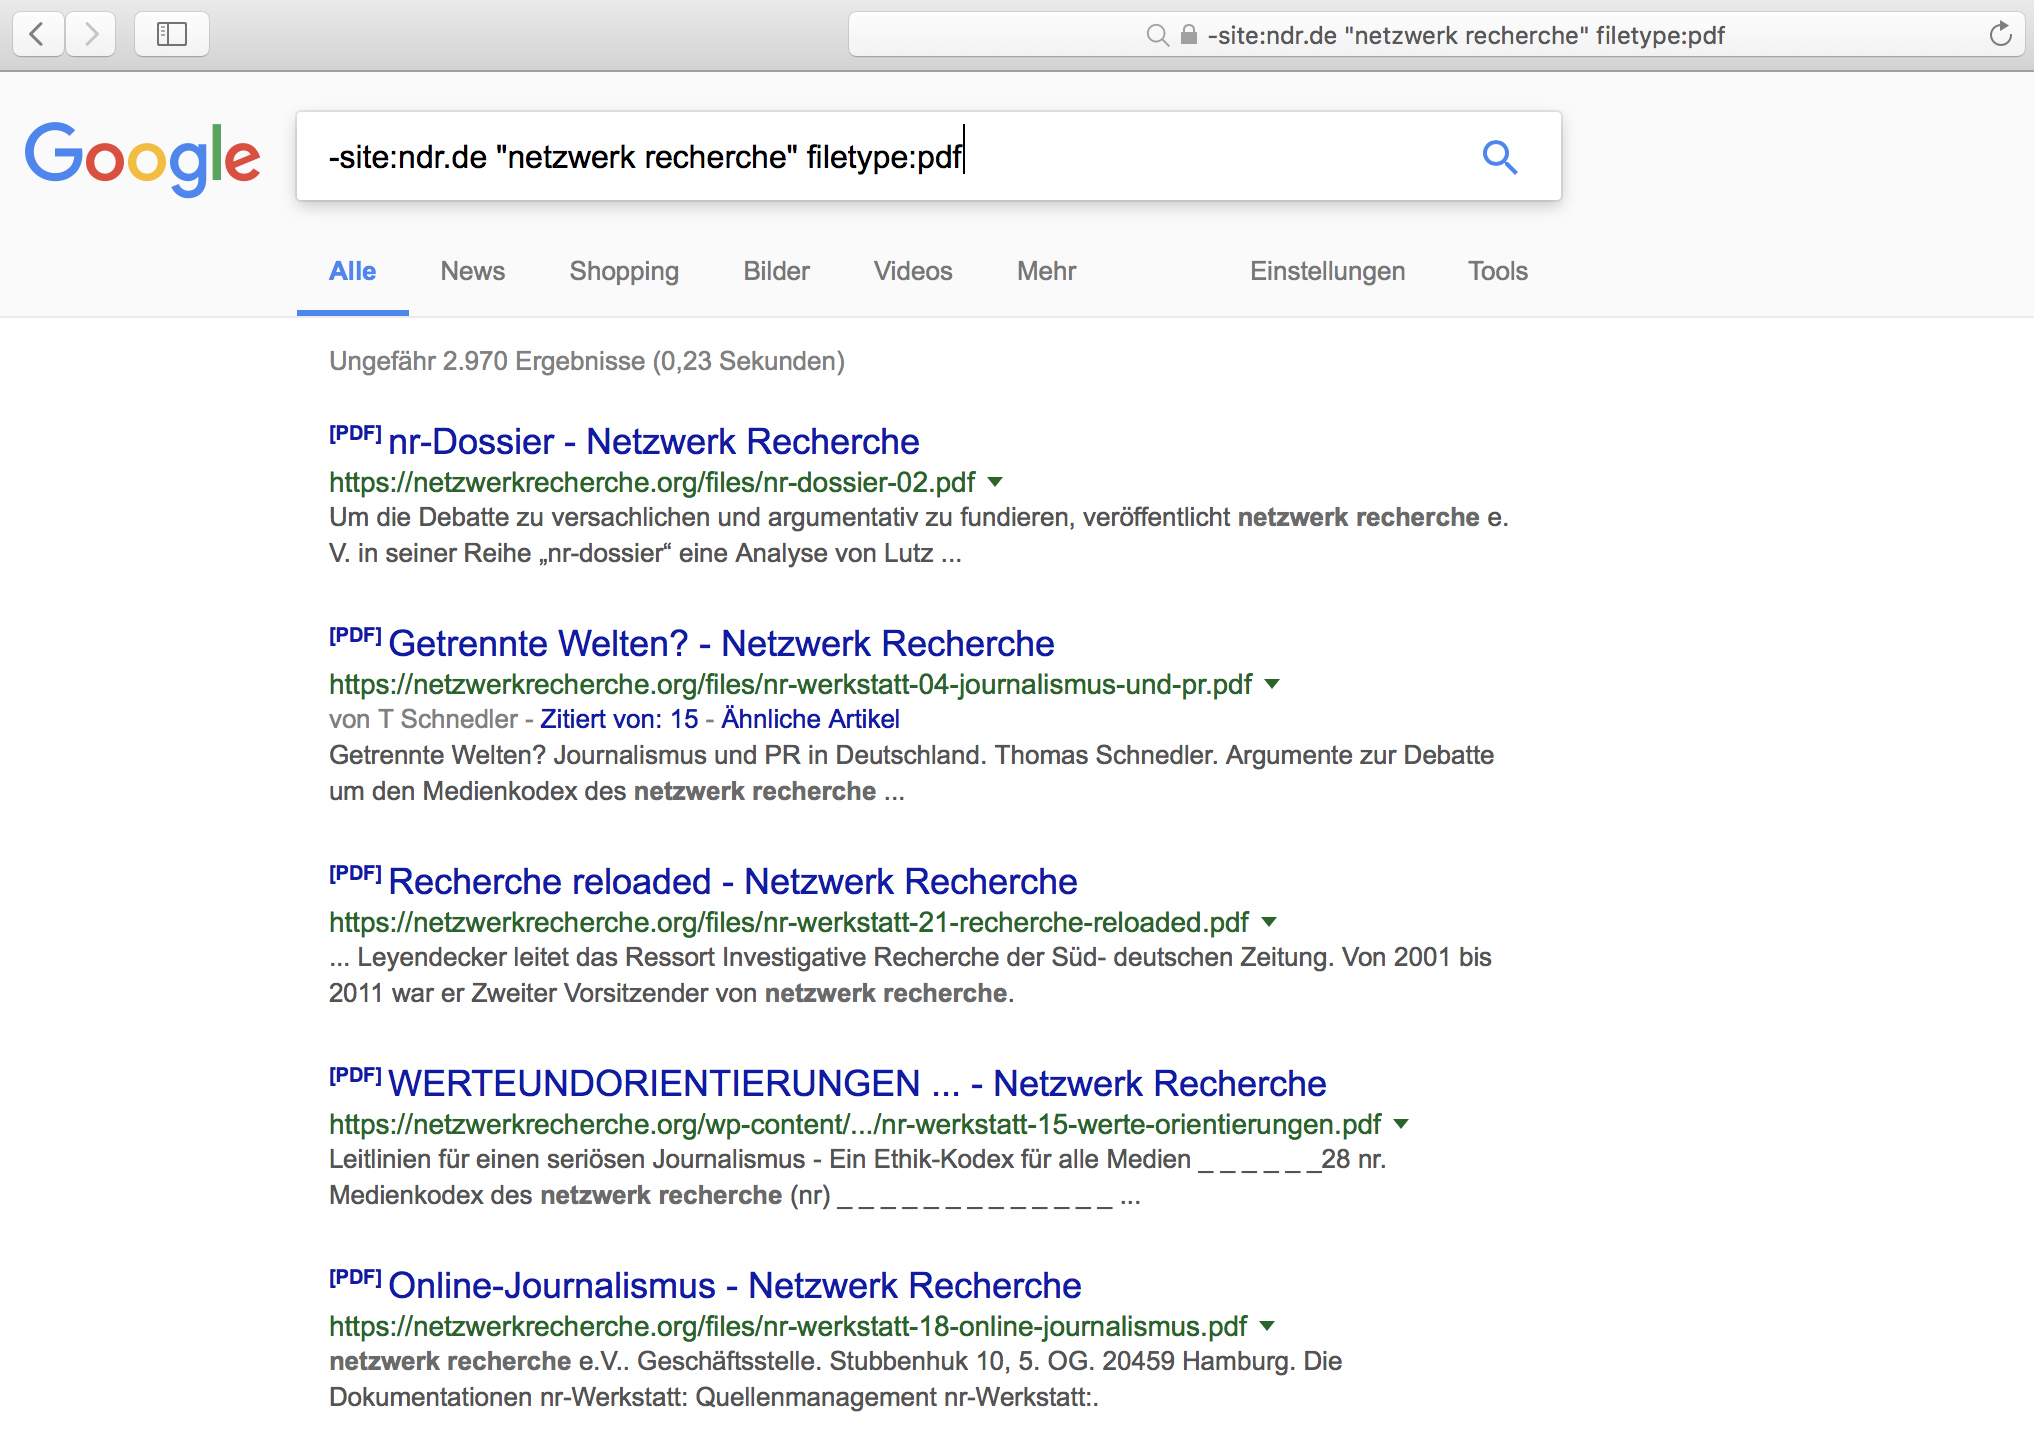Screen dimensions: 2034x1453
Task: Open the Online-Journalismus result link
Action: (734, 1285)
